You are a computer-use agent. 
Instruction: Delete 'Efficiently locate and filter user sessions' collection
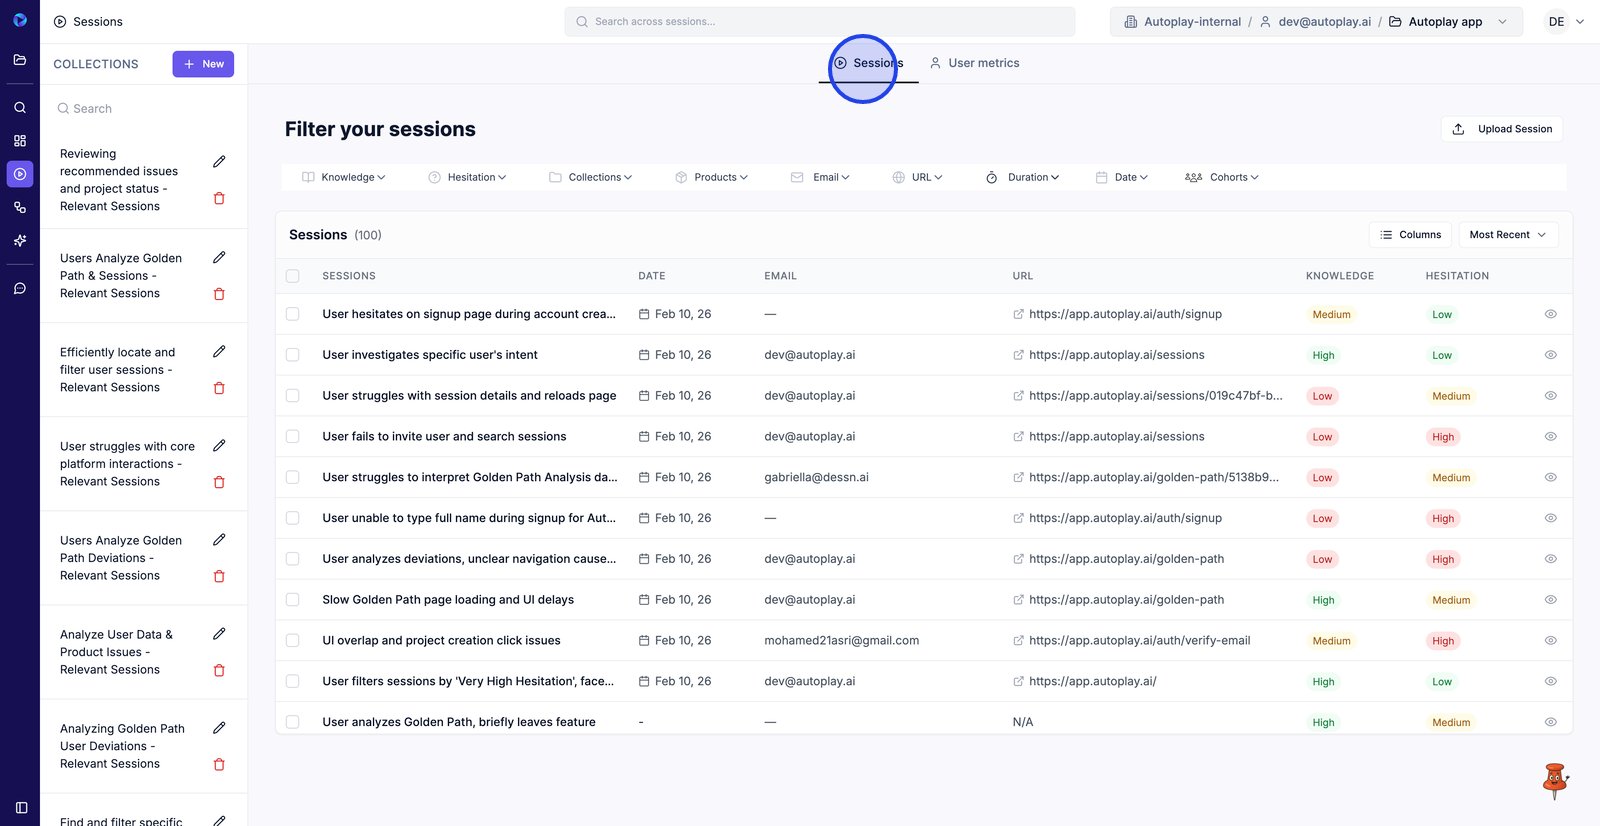pos(219,388)
